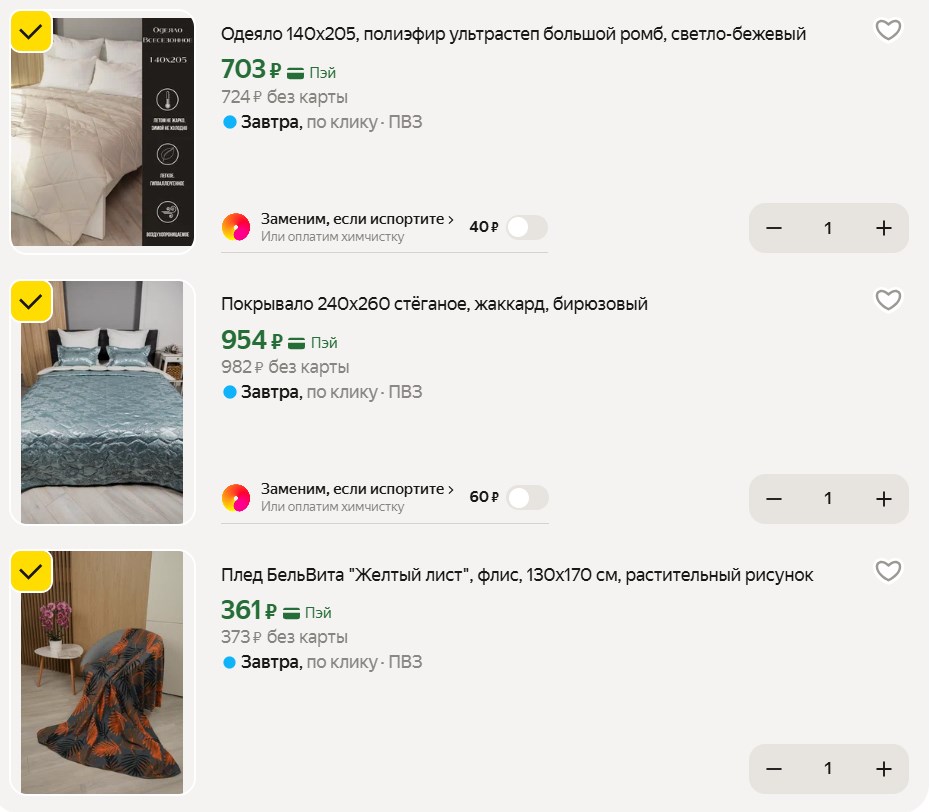
Task: Click the heart icon for the BelVita plaid
Action: coord(888,571)
